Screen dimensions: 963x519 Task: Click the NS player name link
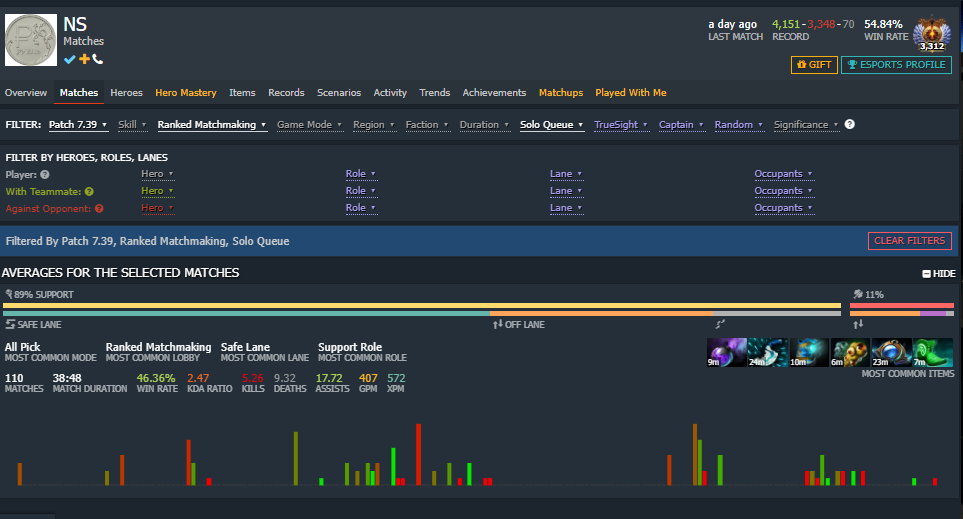(x=75, y=25)
